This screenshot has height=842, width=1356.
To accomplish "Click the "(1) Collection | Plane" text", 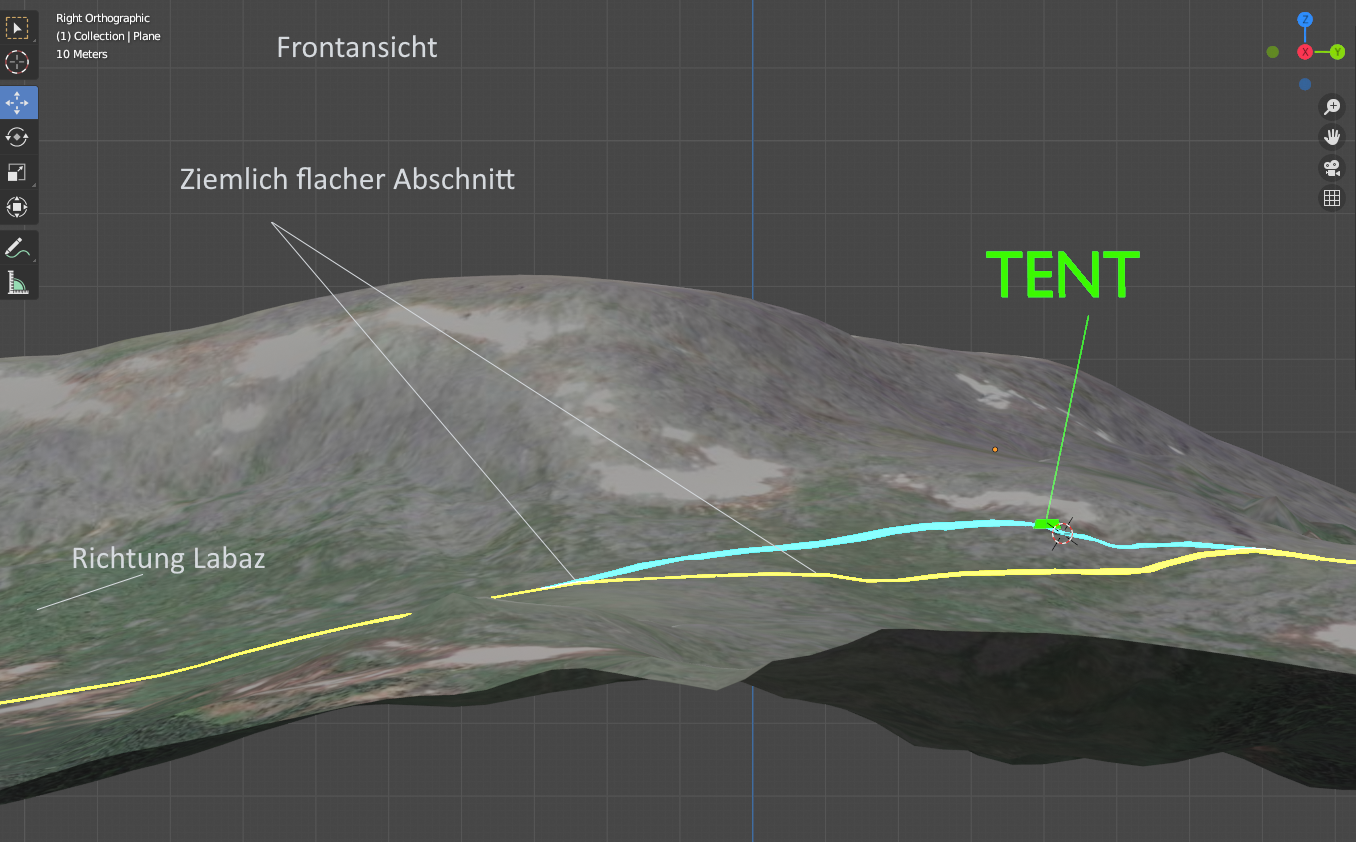I will coord(108,36).
